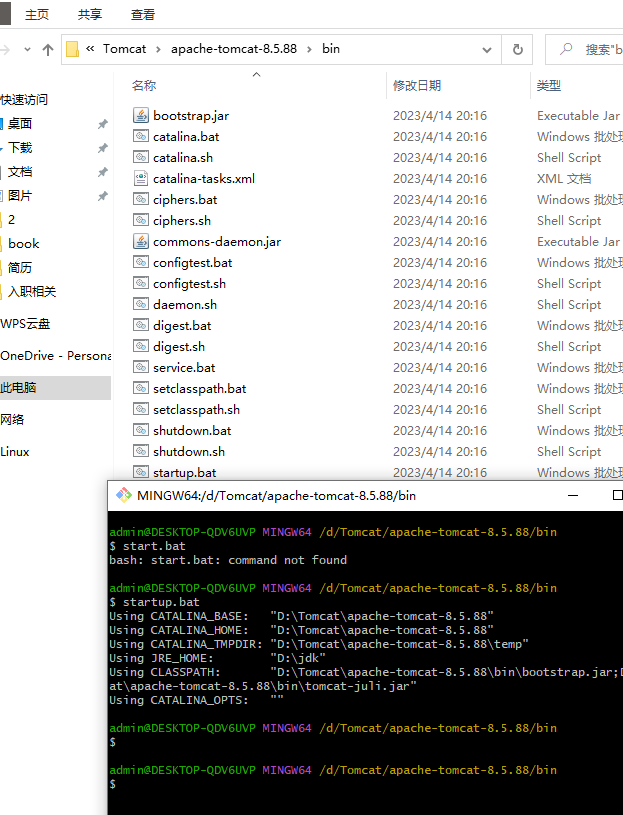Go to apache-tomcat-8.5.88 in breadcrumb
This screenshot has height=815, width=623.
click(234, 49)
